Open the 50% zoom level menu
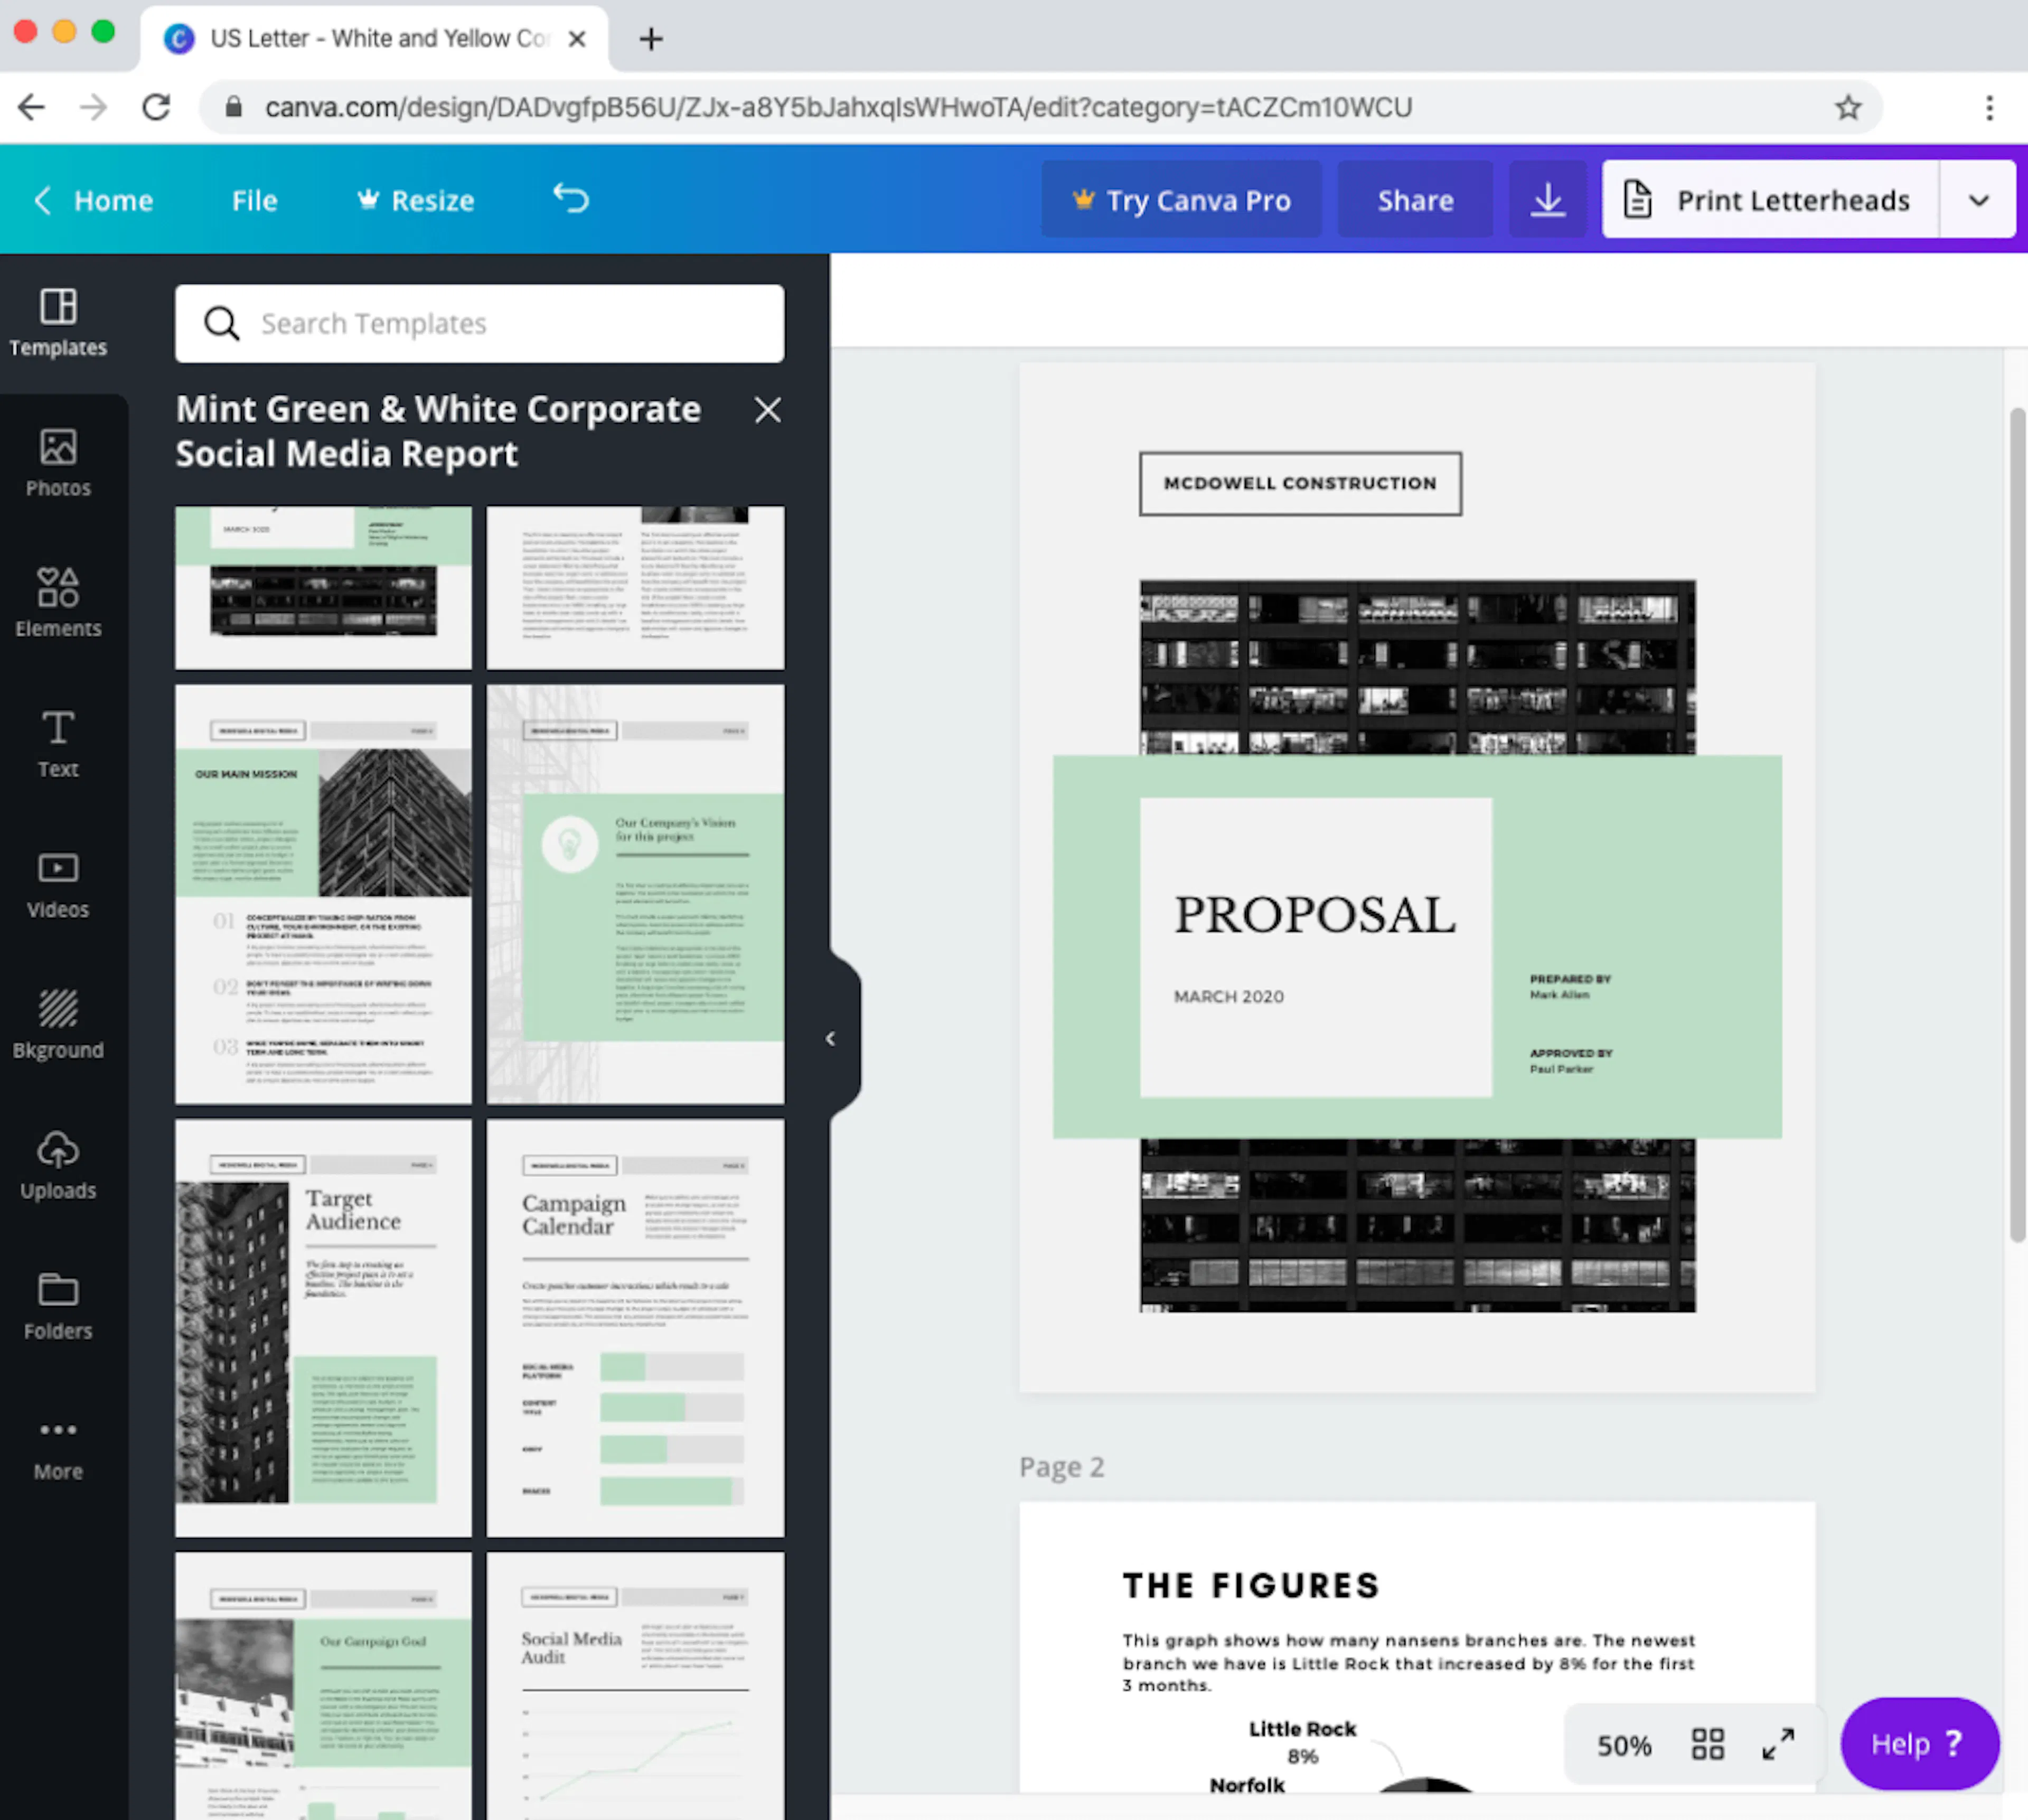Image resolution: width=2028 pixels, height=1820 pixels. click(x=1623, y=1746)
